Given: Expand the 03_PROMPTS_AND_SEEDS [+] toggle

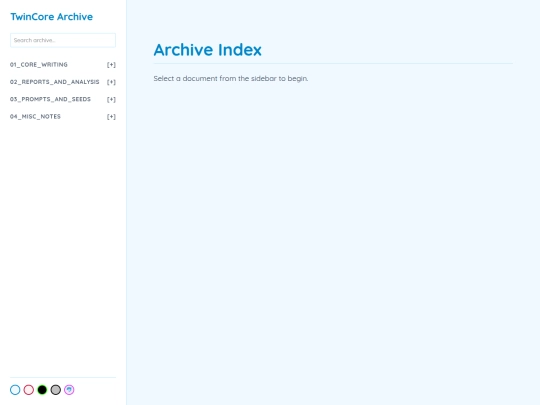Looking at the screenshot, I should tap(111, 100).
